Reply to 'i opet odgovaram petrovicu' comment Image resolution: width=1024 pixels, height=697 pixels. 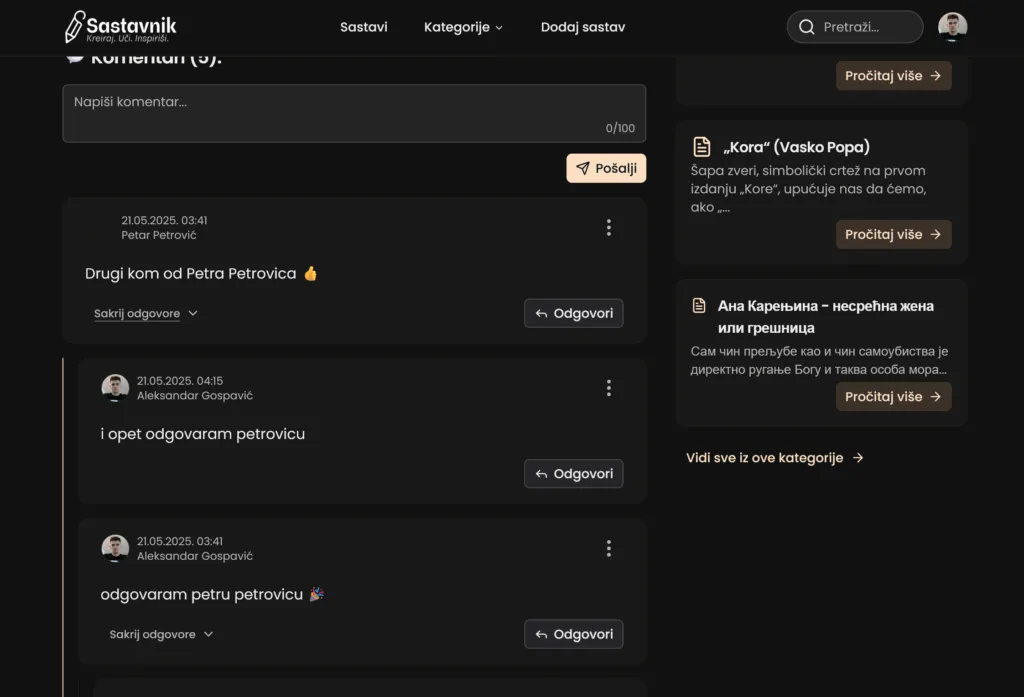pos(573,474)
